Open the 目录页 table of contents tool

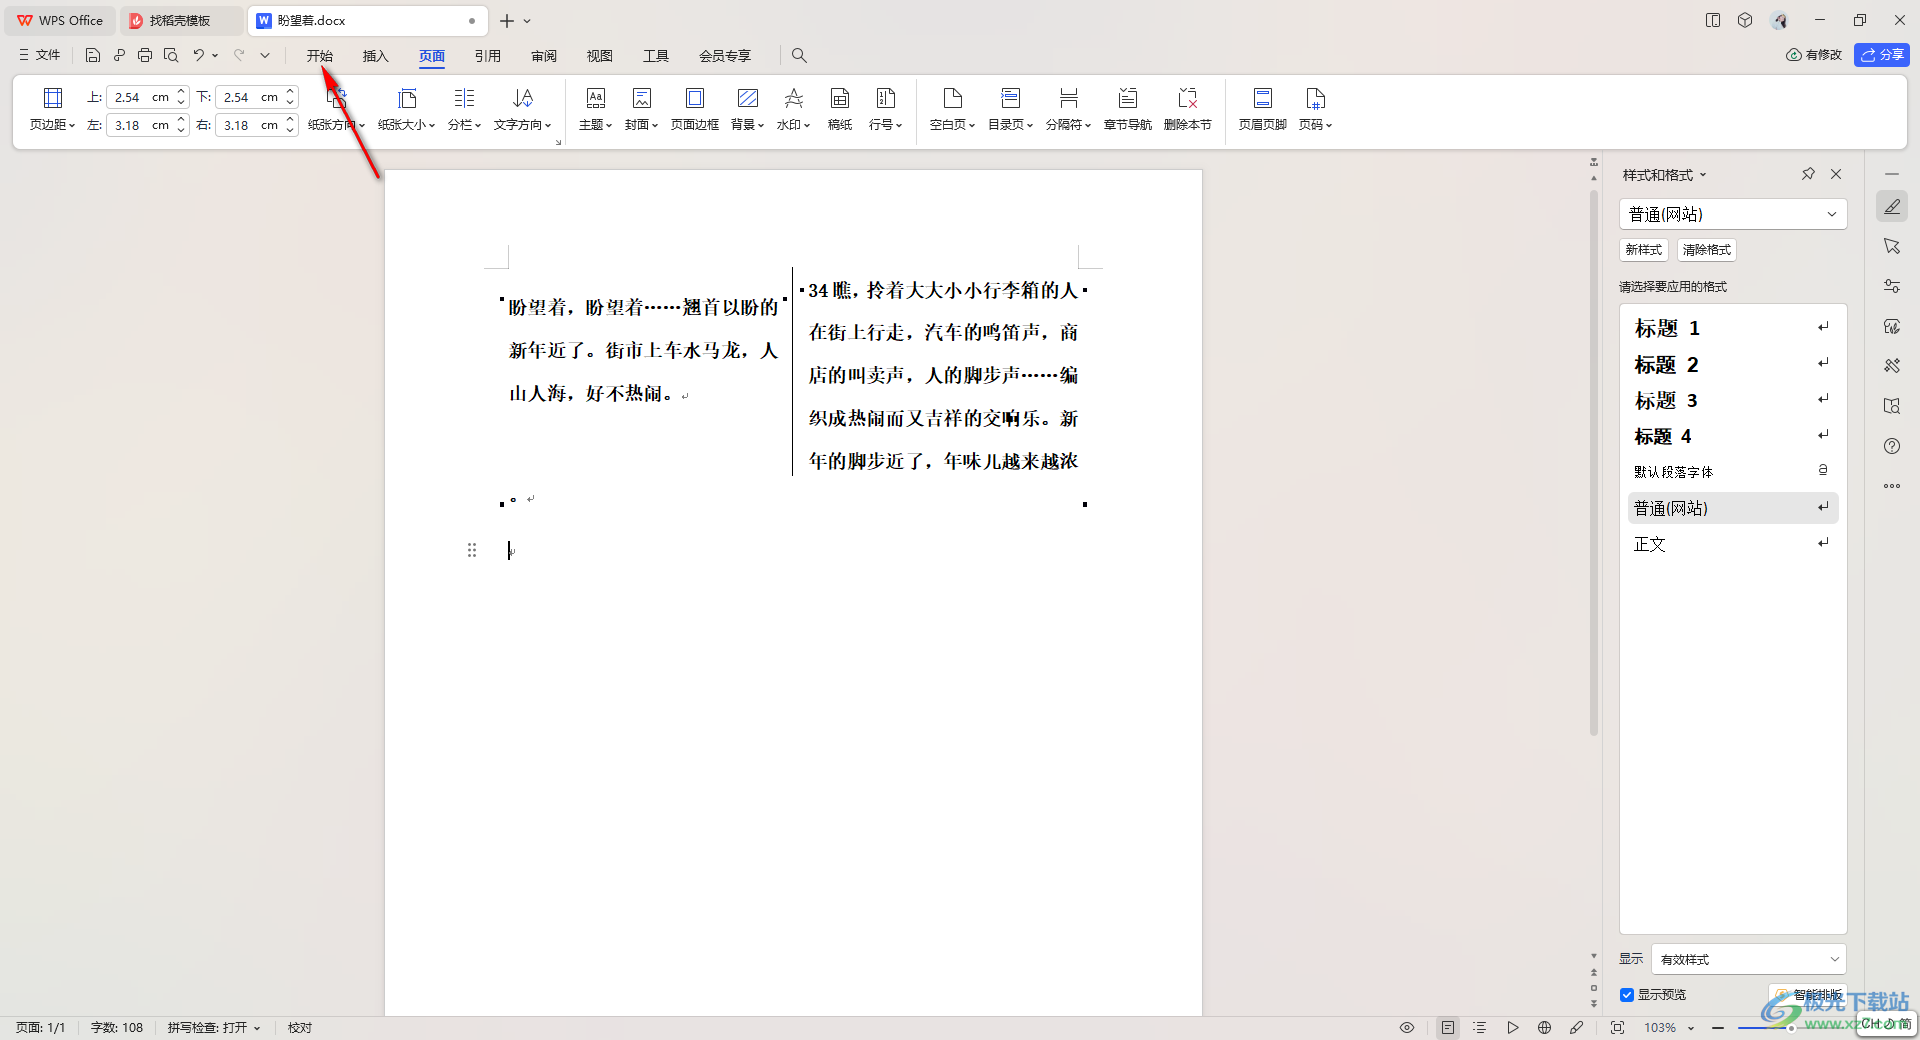(x=1010, y=109)
